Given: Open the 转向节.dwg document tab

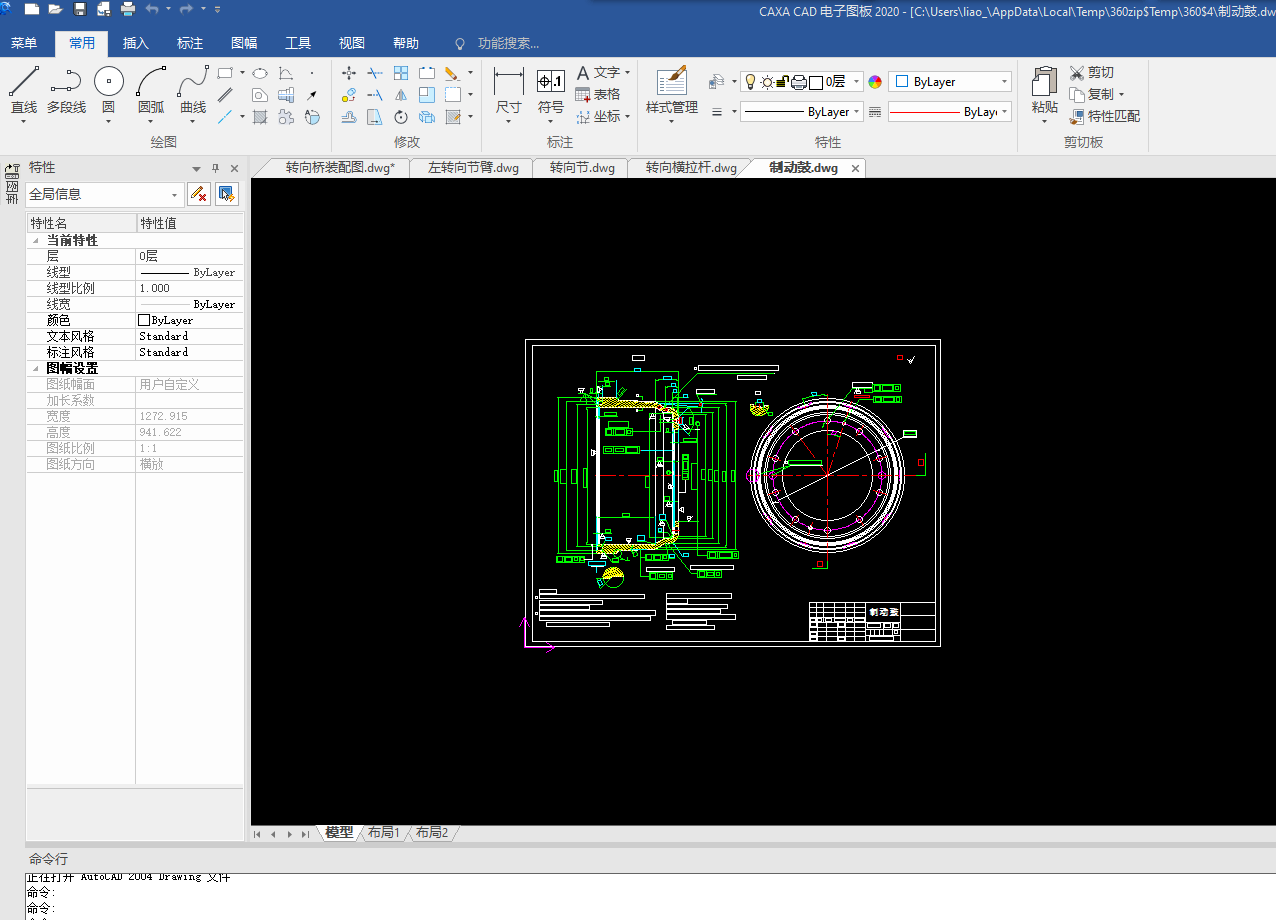Looking at the screenshot, I should tap(582, 168).
